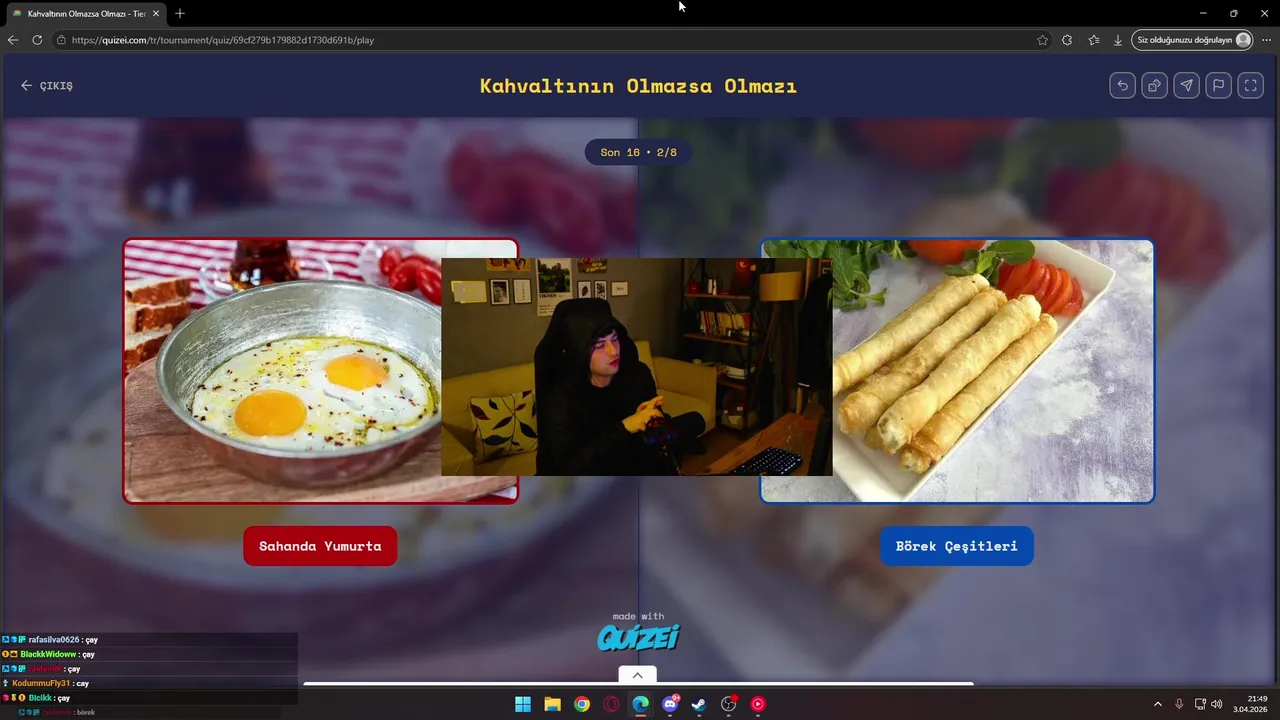The width and height of the screenshot is (1280, 720).
Task: Open OBS Studio taskbar icon
Action: [729, 704]
